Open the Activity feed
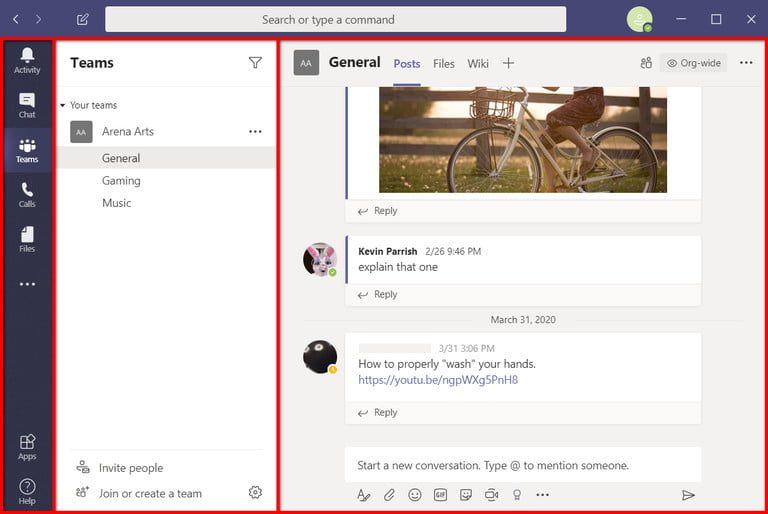This screenshot has height=514, width=768. click(27, 61)
